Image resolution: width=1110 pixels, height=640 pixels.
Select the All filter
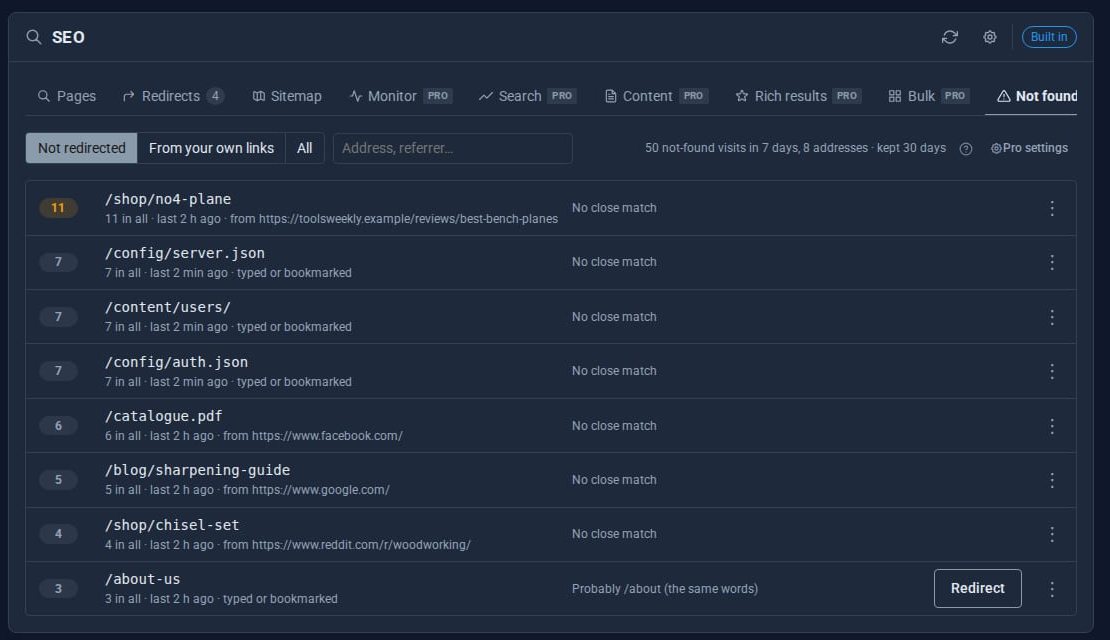pos(304,149)
